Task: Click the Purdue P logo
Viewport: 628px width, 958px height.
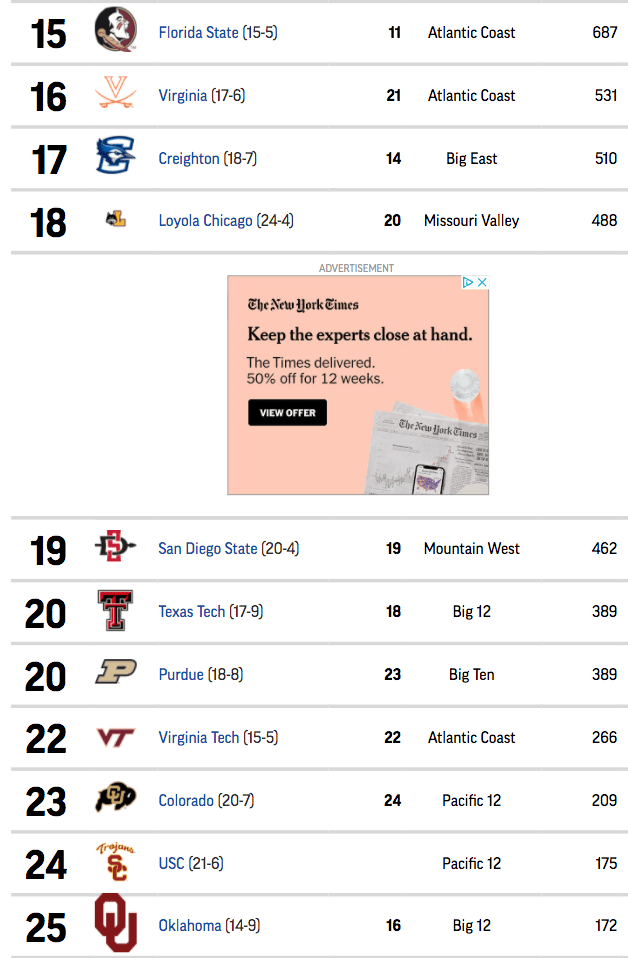Action: pos(115,671)
